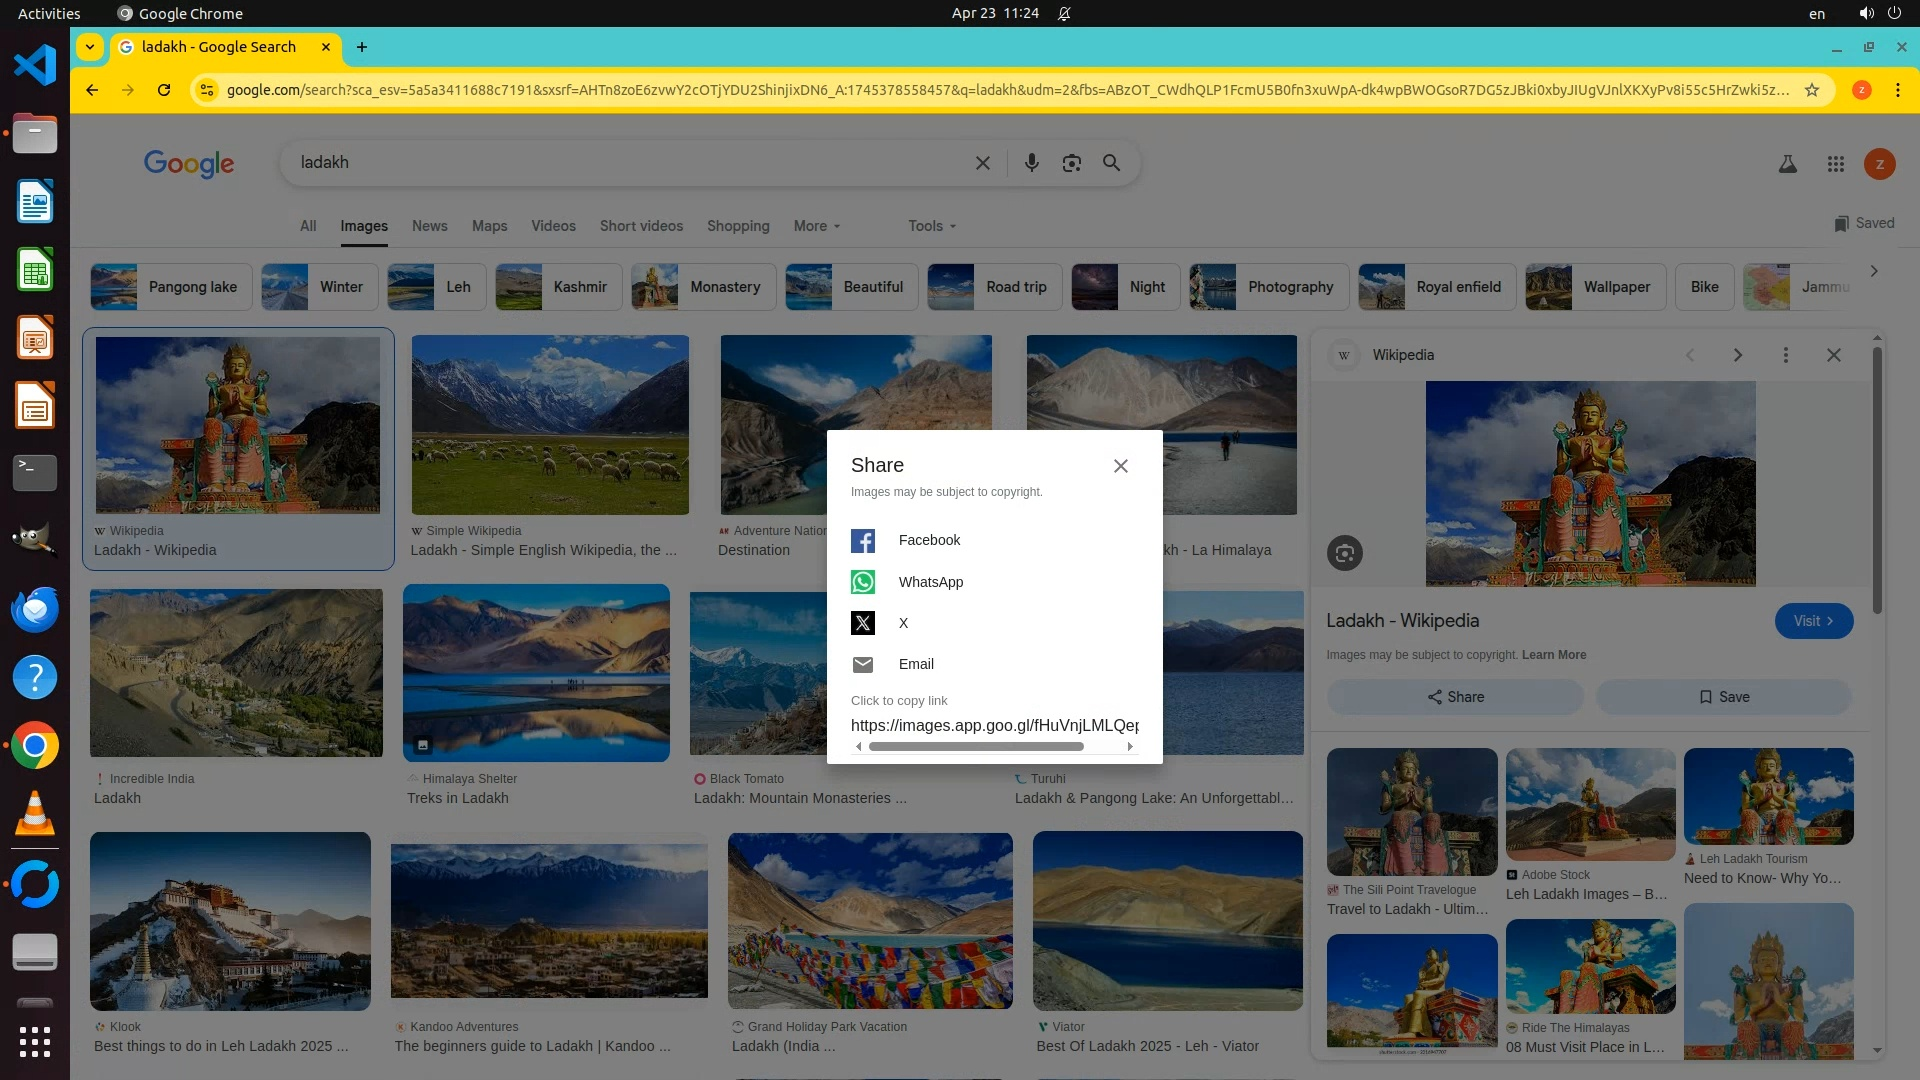Click search by voice microphone icon
This screenshot has height=1080, width=1920.
tap(1031, 163)
